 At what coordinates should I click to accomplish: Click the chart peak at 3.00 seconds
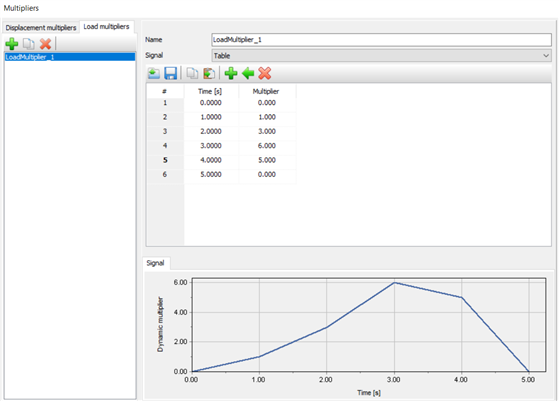[x=394, y=283]
